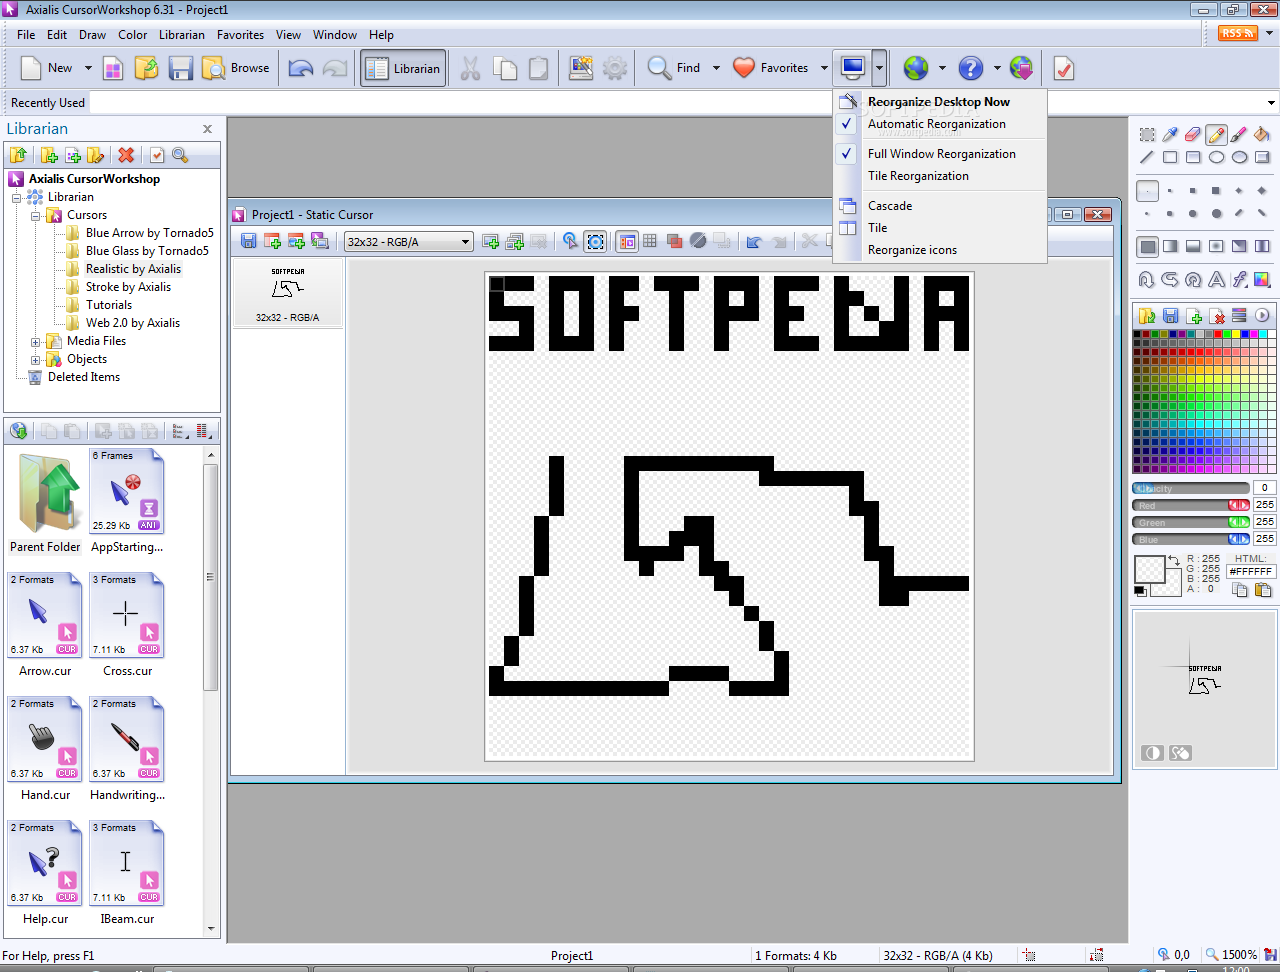Toggle the Librarian panel button

click(x=403, y=68)
